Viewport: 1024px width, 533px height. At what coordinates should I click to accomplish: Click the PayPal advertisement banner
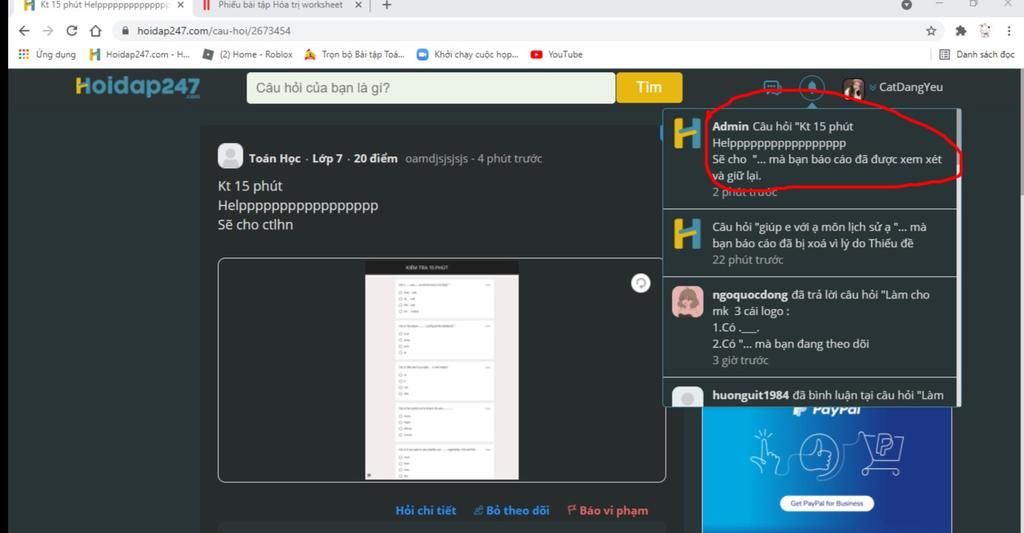point(827,469)
